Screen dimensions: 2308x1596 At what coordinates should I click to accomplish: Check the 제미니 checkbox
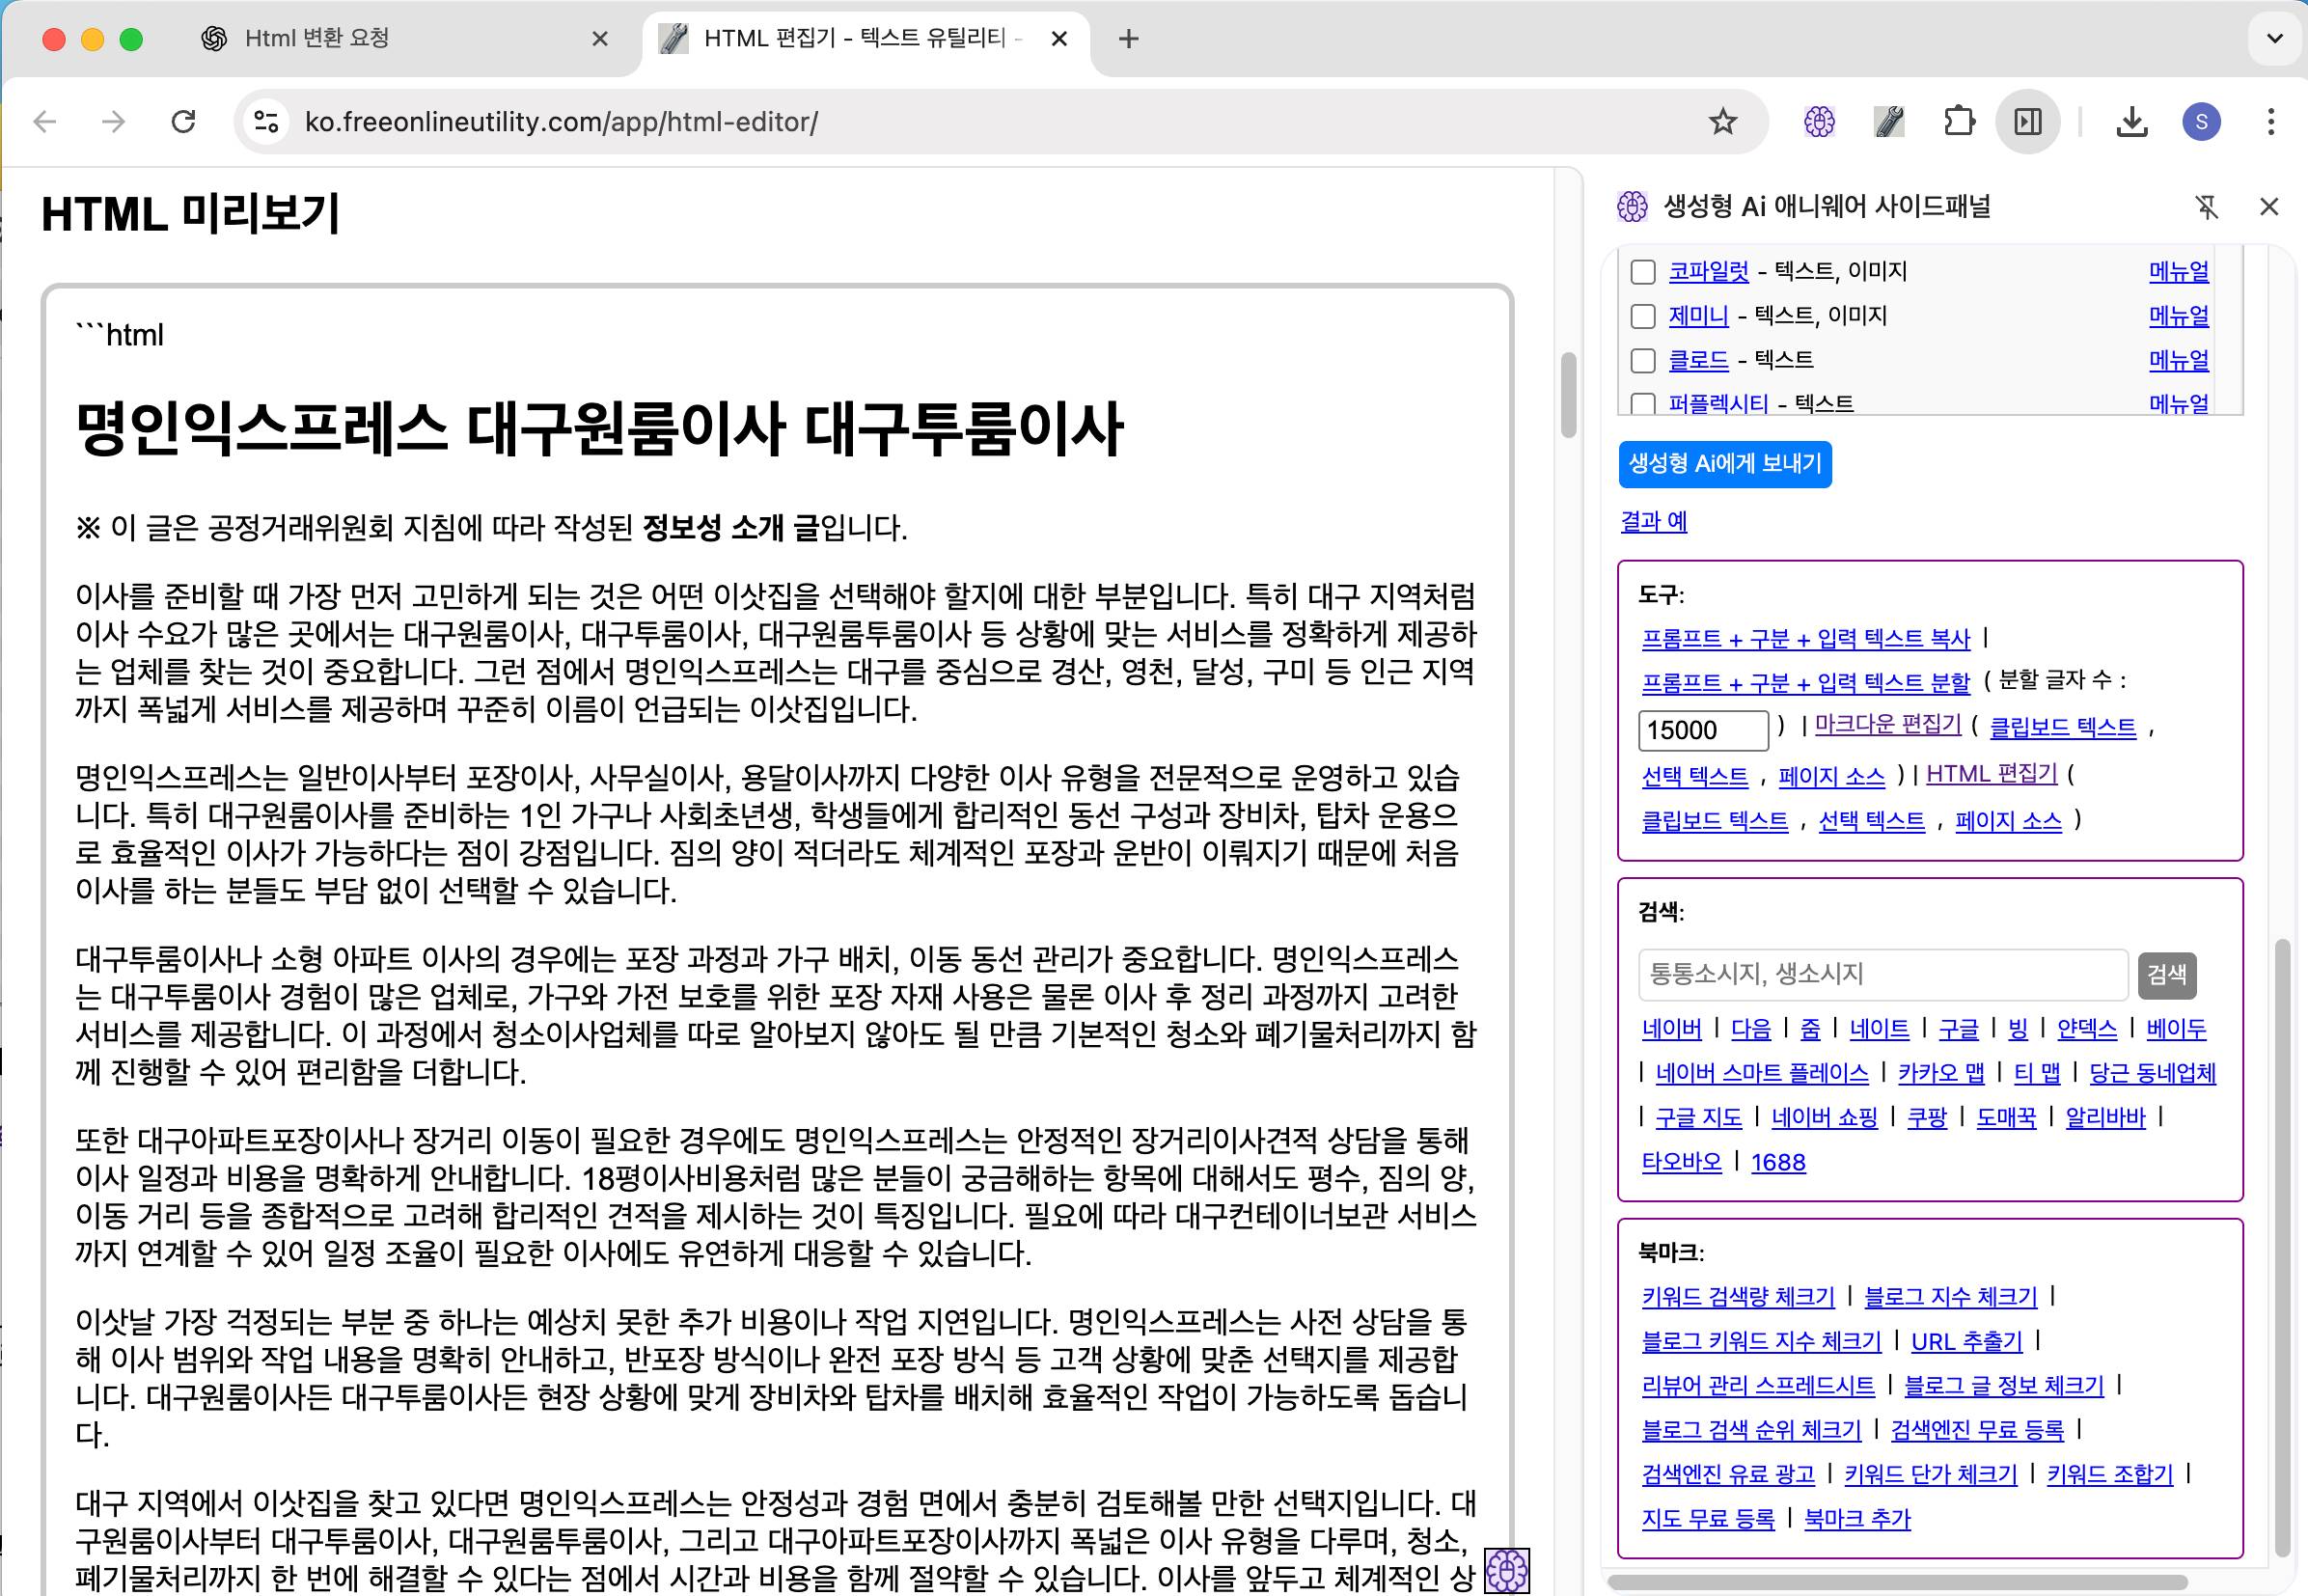click(x=1643, y=316)
